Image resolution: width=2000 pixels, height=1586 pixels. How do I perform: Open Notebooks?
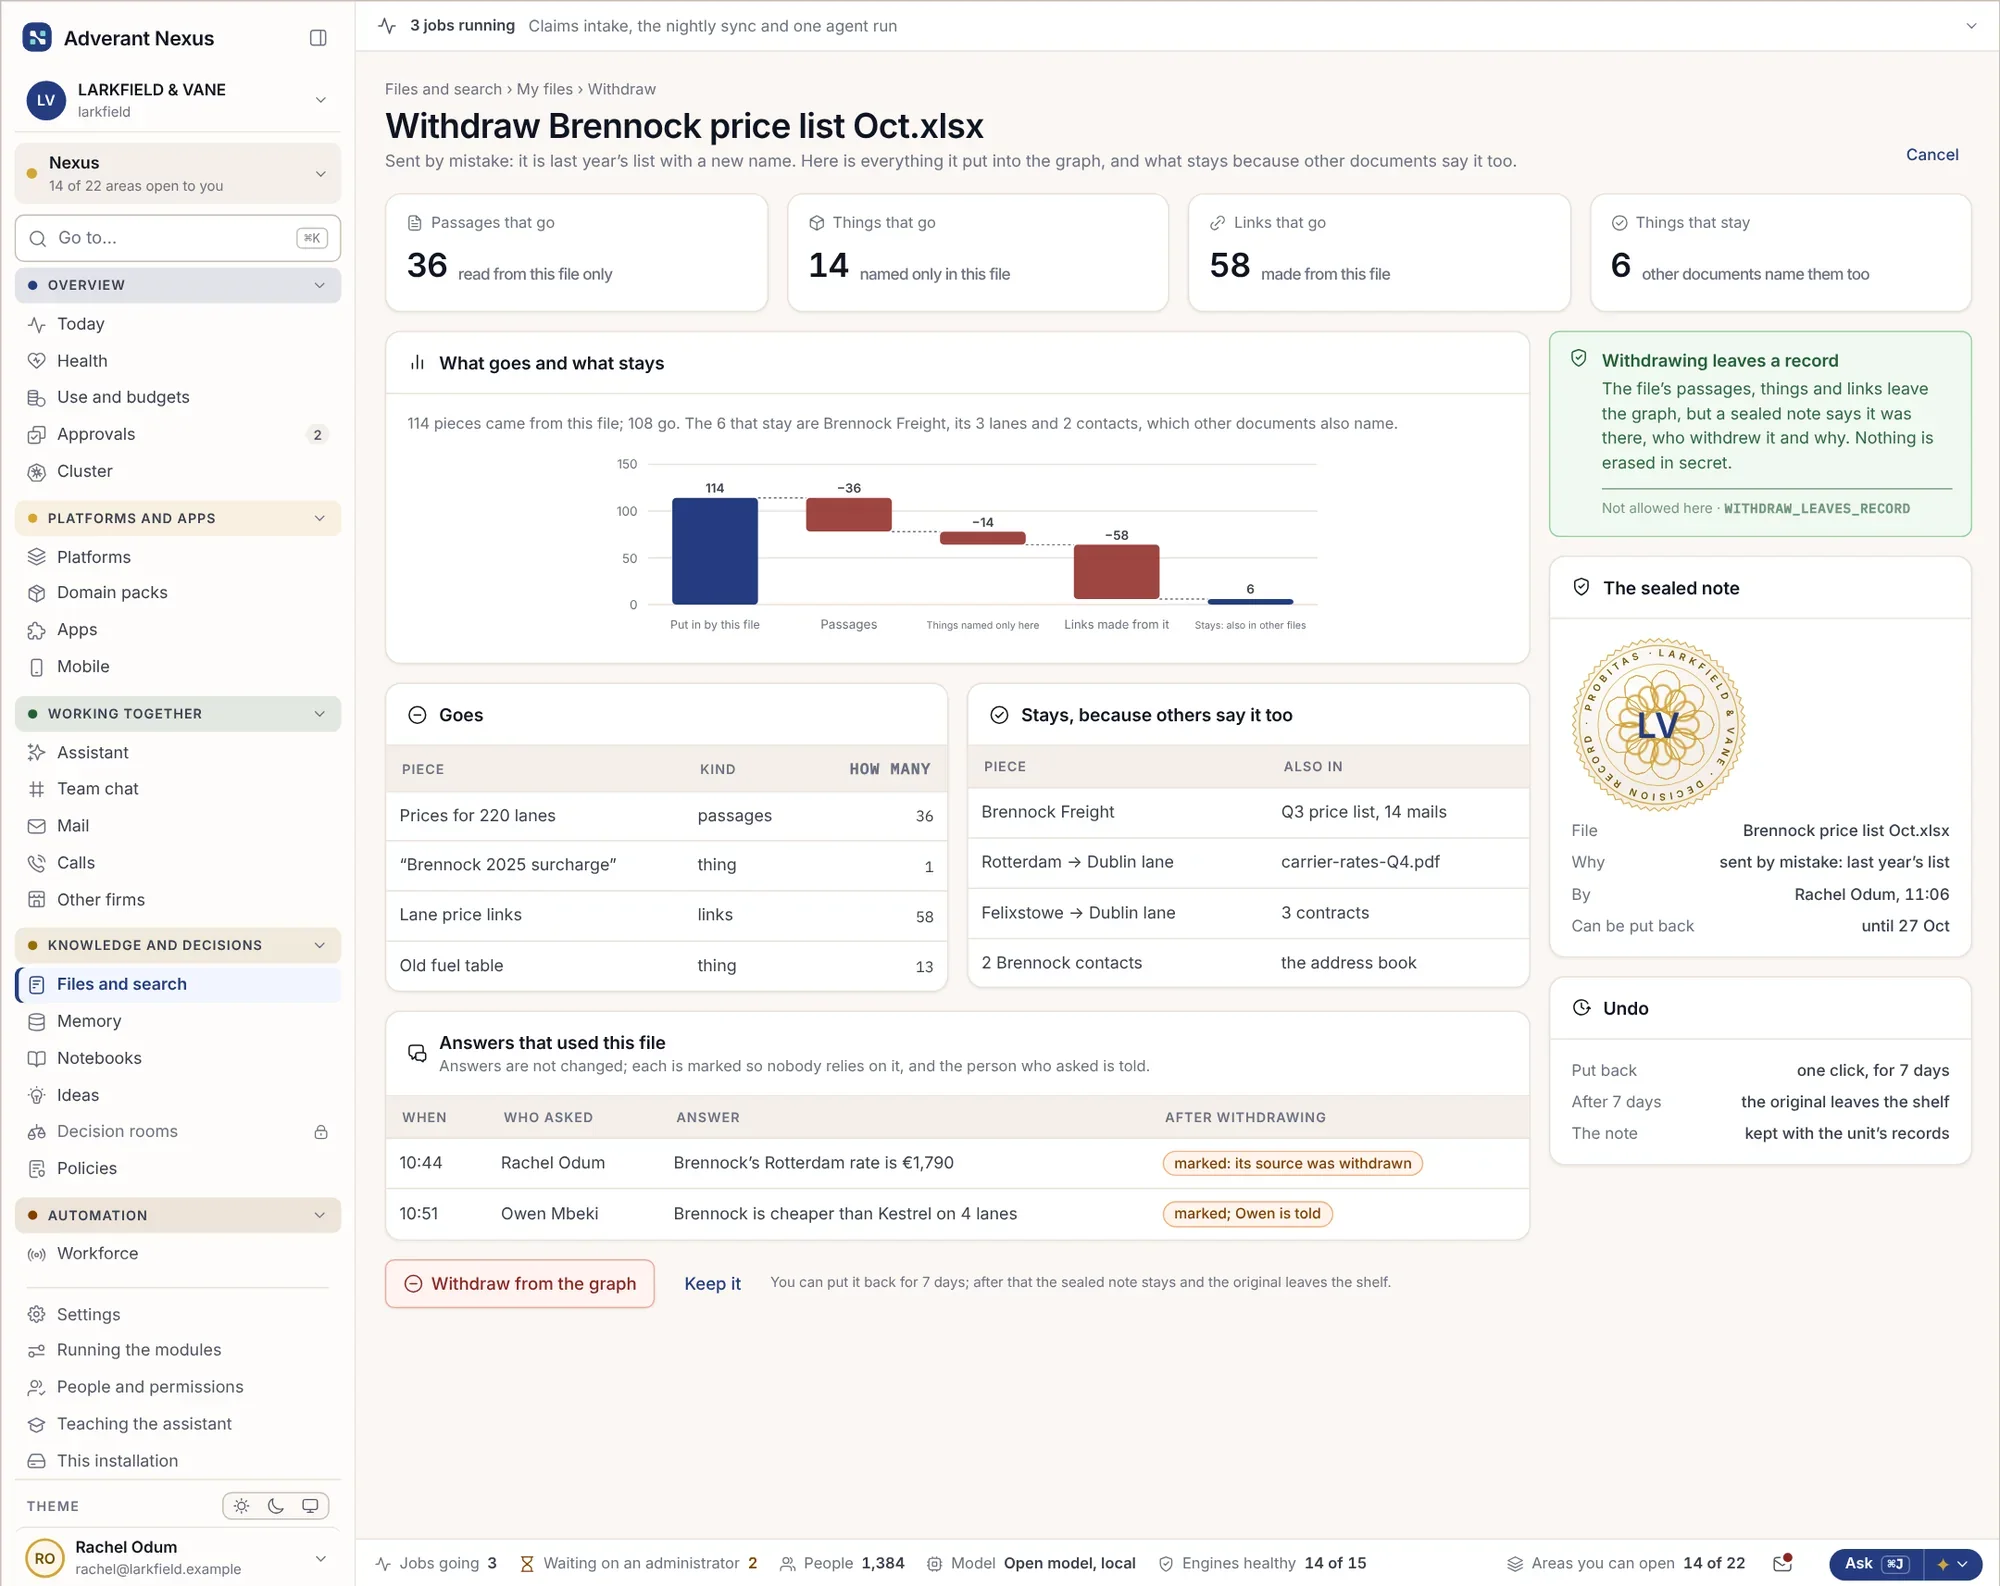(x=178, y=1058)
